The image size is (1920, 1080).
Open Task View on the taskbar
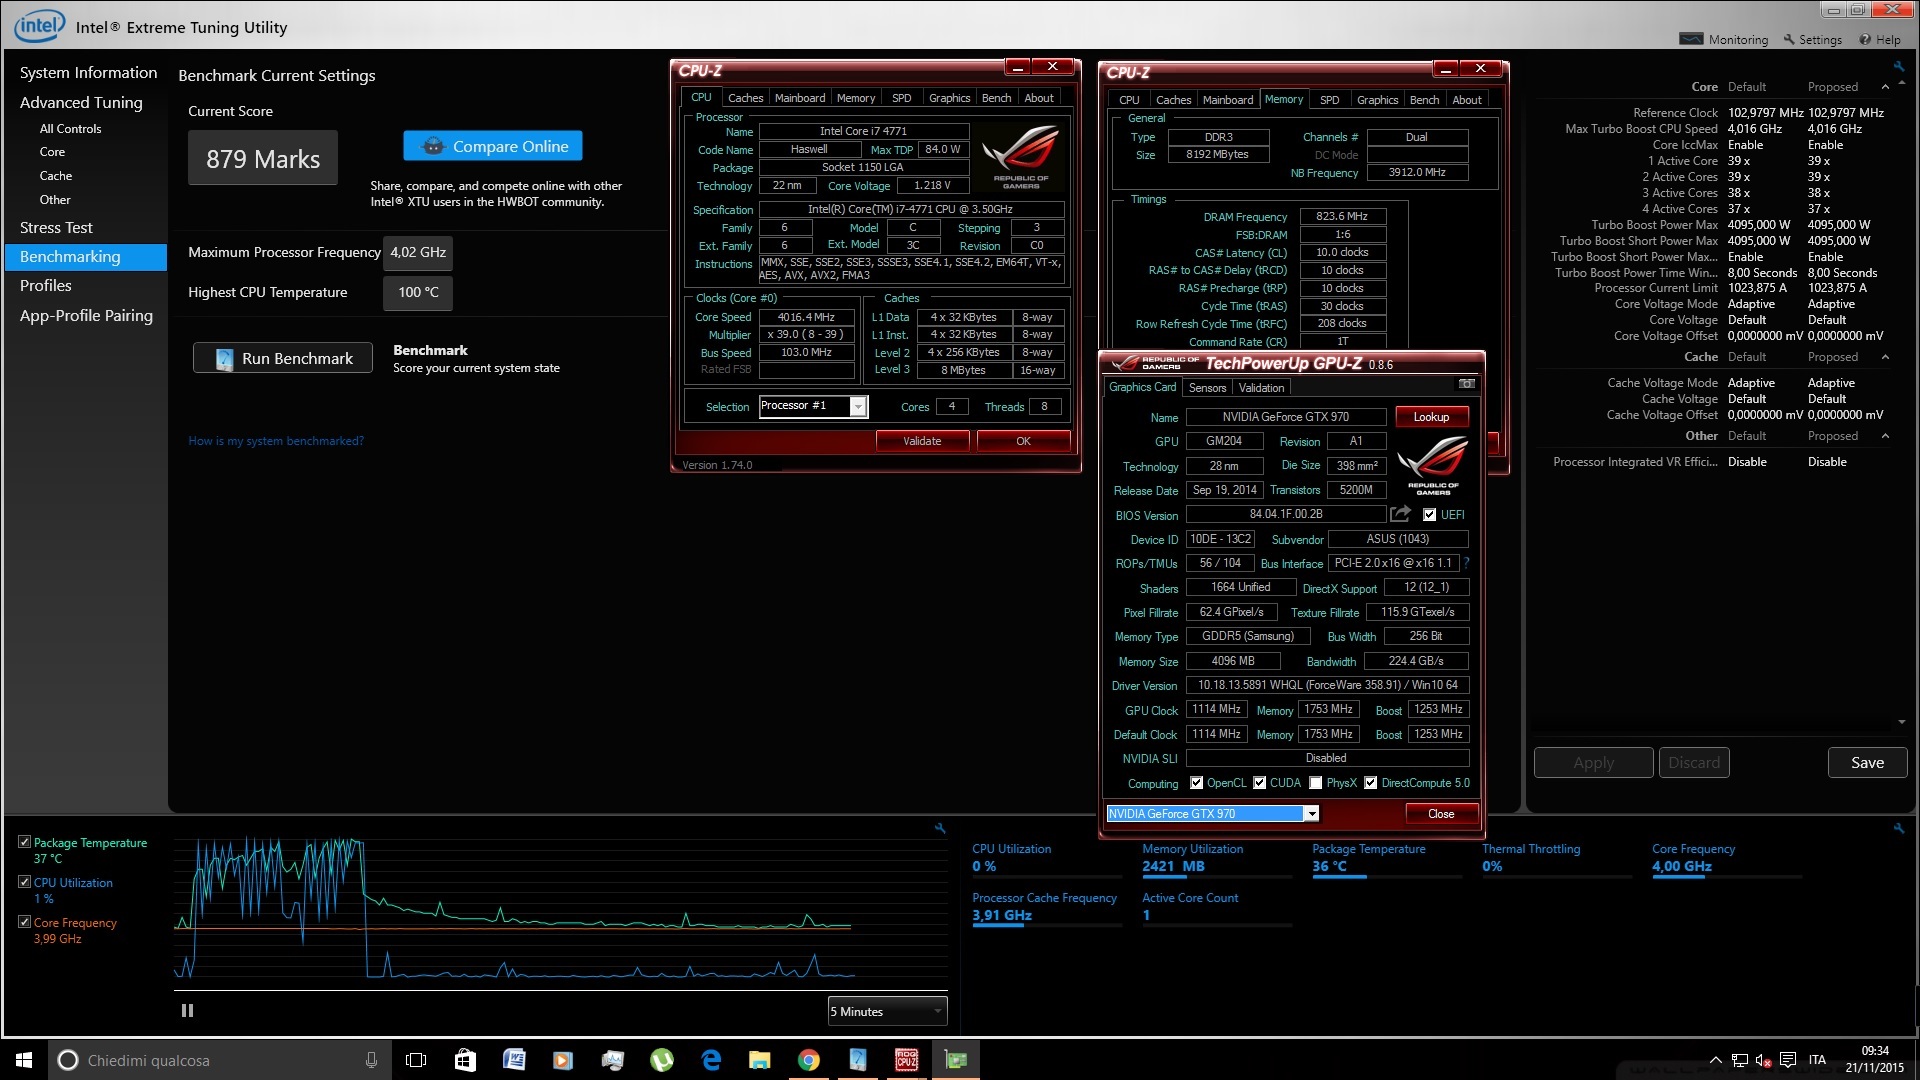[x=416, y=1060]
